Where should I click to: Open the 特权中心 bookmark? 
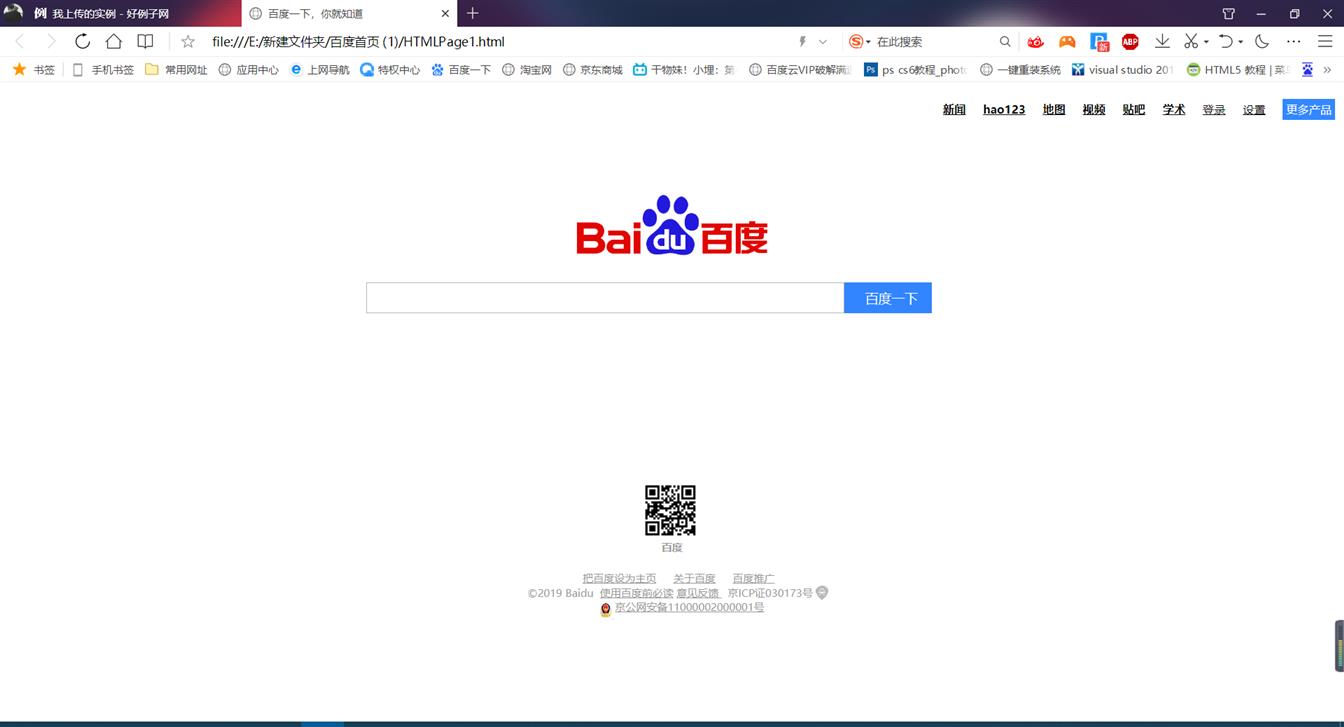tap(390, 70)
